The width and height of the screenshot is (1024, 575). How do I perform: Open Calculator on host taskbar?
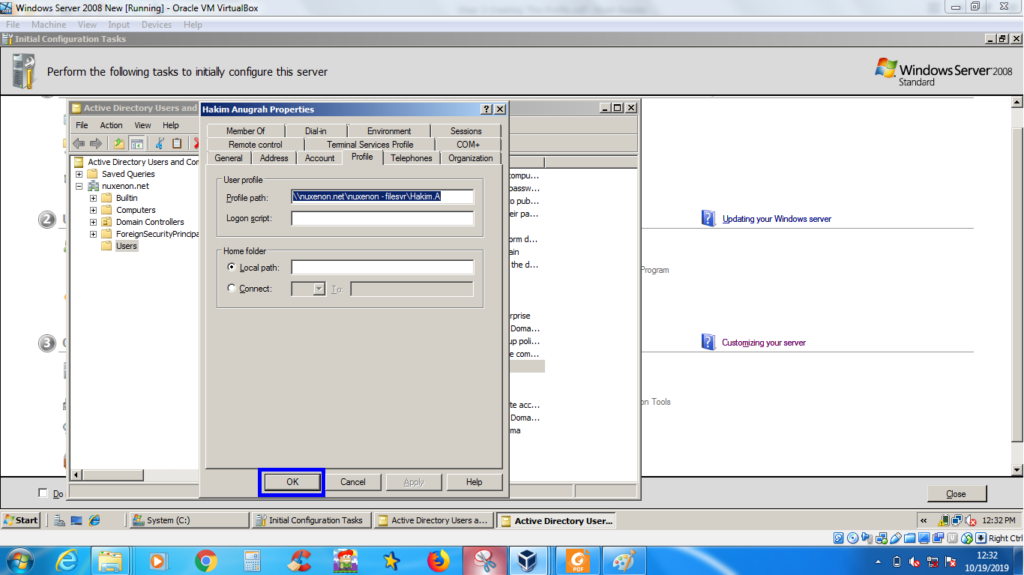tap(252, 561)
